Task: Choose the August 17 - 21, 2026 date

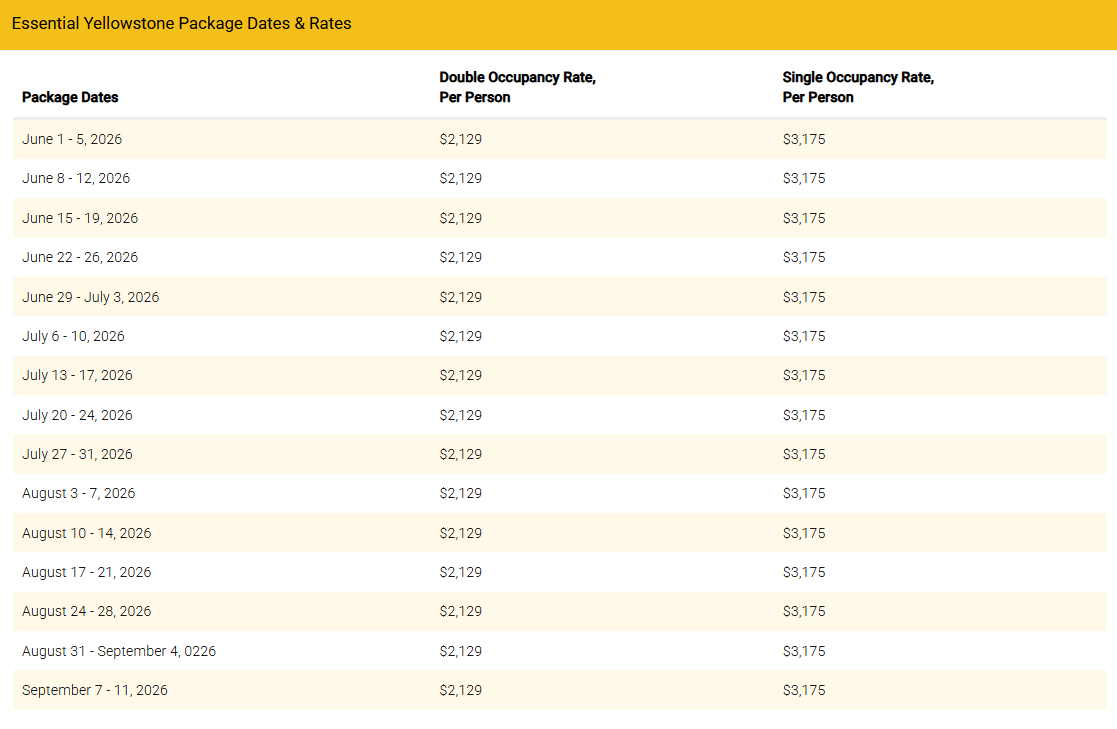Action: pyautogui.click(x=86, y=572)
